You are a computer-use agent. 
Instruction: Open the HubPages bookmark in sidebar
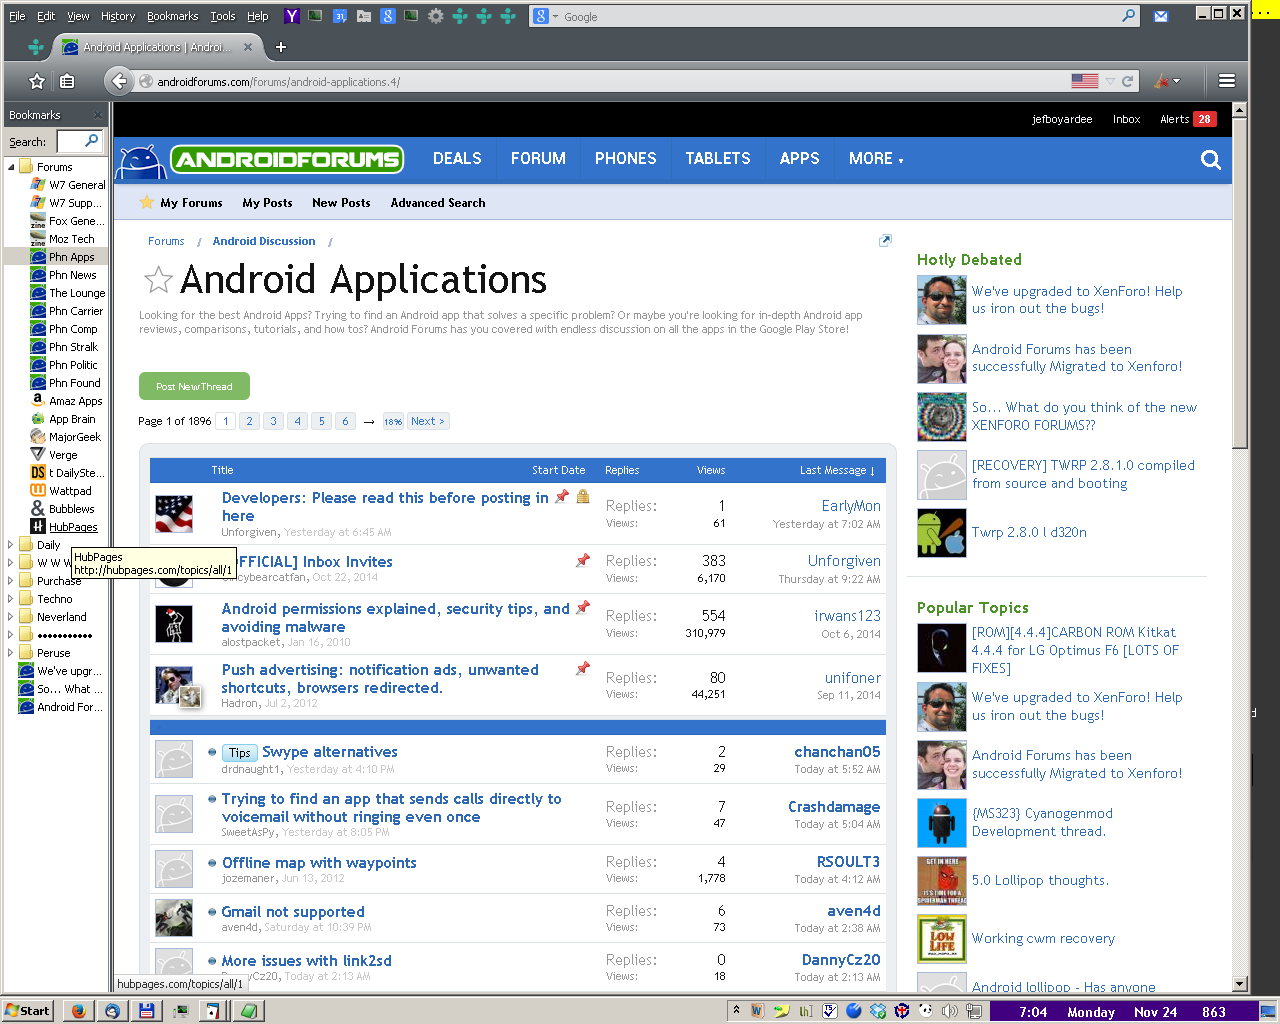(73, 527)
